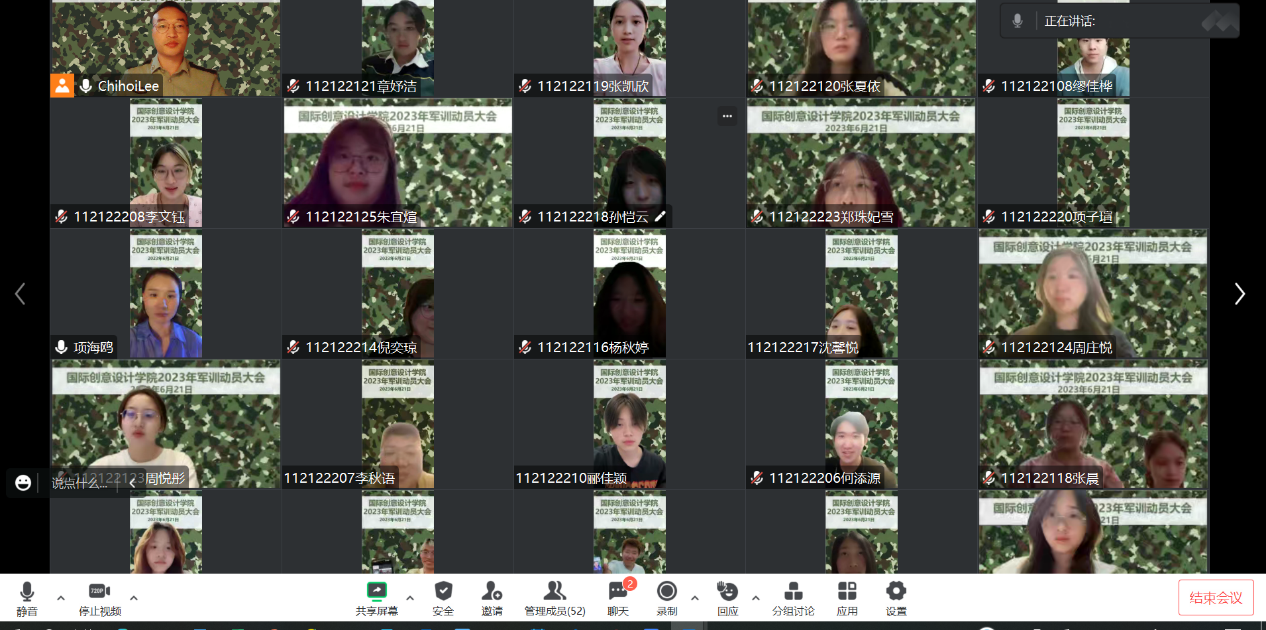Open 管理成员(52) participants panel
The width and height of the screenshot is (1266, 630).
(554, 597)
